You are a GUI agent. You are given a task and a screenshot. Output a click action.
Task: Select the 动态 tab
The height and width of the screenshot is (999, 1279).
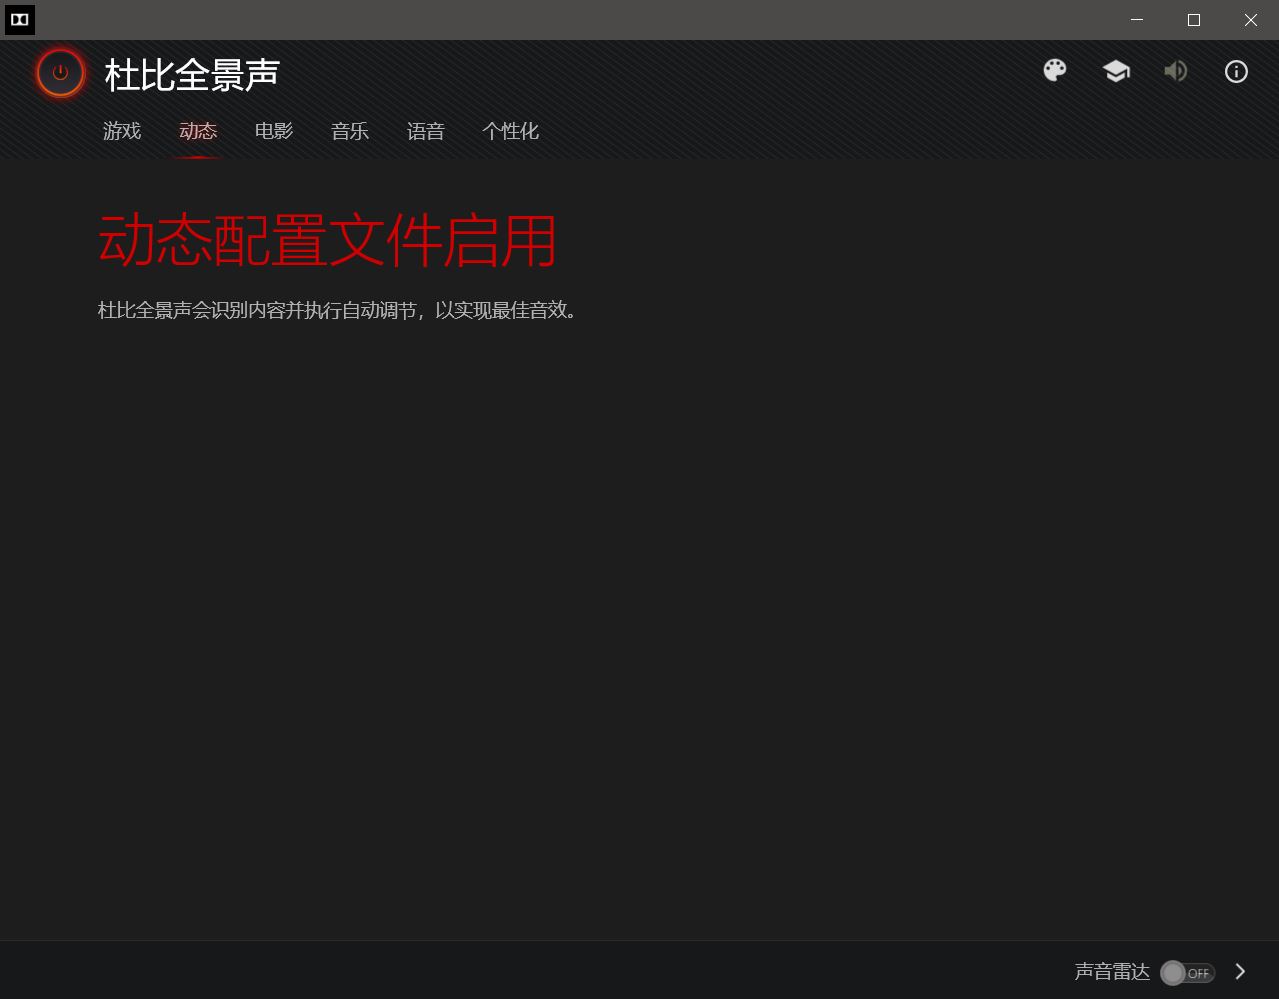[198, 131]
